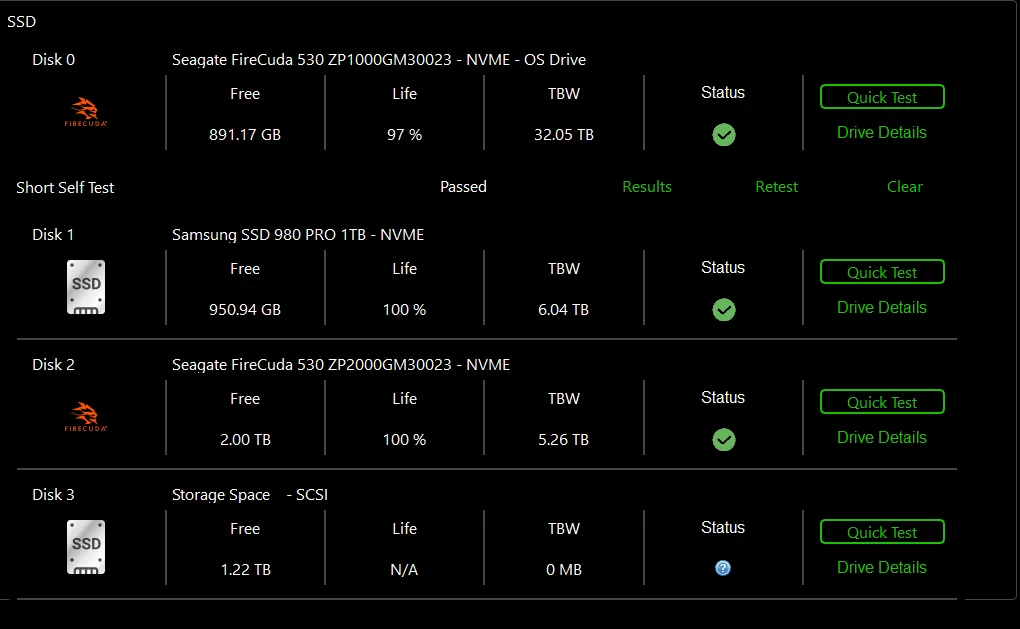
Task: Run Quick Test on Disk 0
Action: pyautogui.click(x=882, y=97)
